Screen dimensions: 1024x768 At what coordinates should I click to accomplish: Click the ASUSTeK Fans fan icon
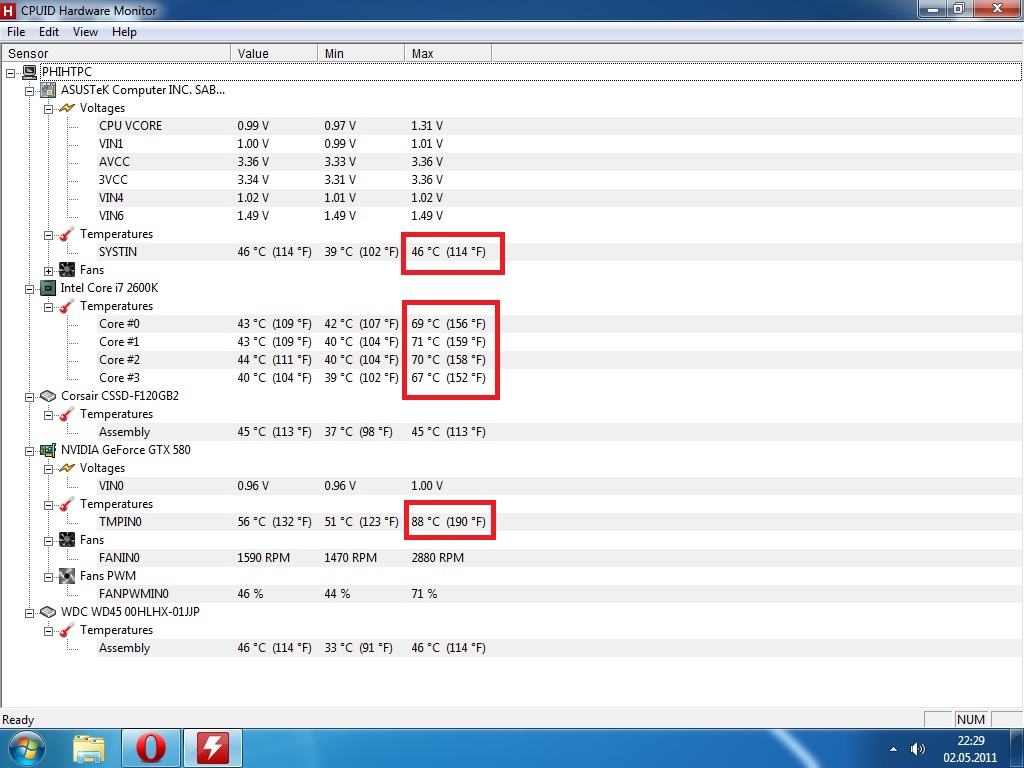tap(67, 270)
